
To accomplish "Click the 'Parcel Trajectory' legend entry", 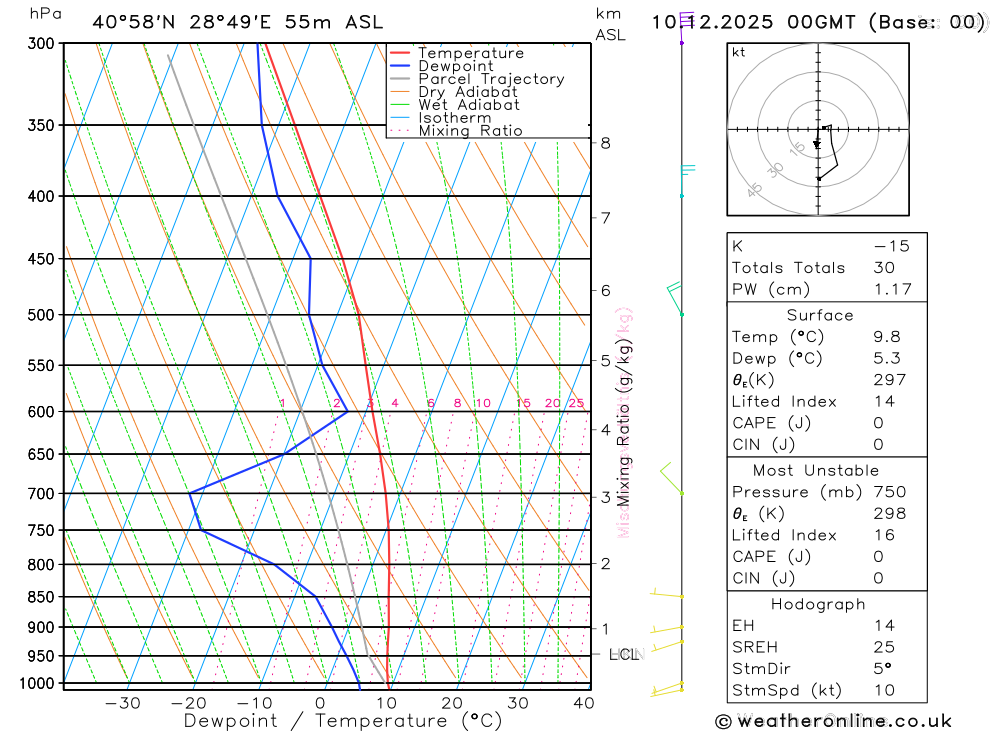I will [491, 79].
